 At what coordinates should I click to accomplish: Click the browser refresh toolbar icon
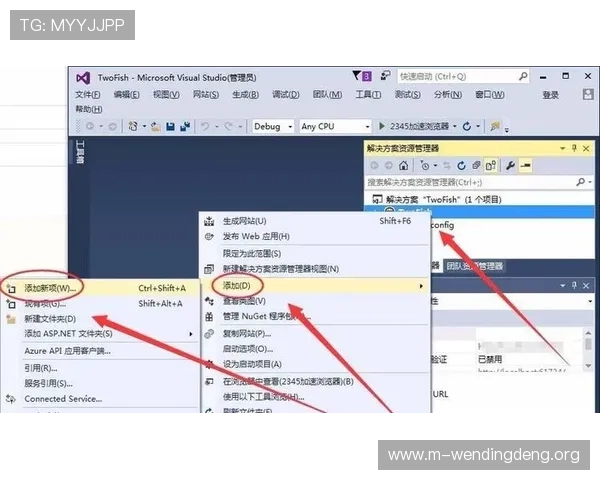(x=466, y=126)
